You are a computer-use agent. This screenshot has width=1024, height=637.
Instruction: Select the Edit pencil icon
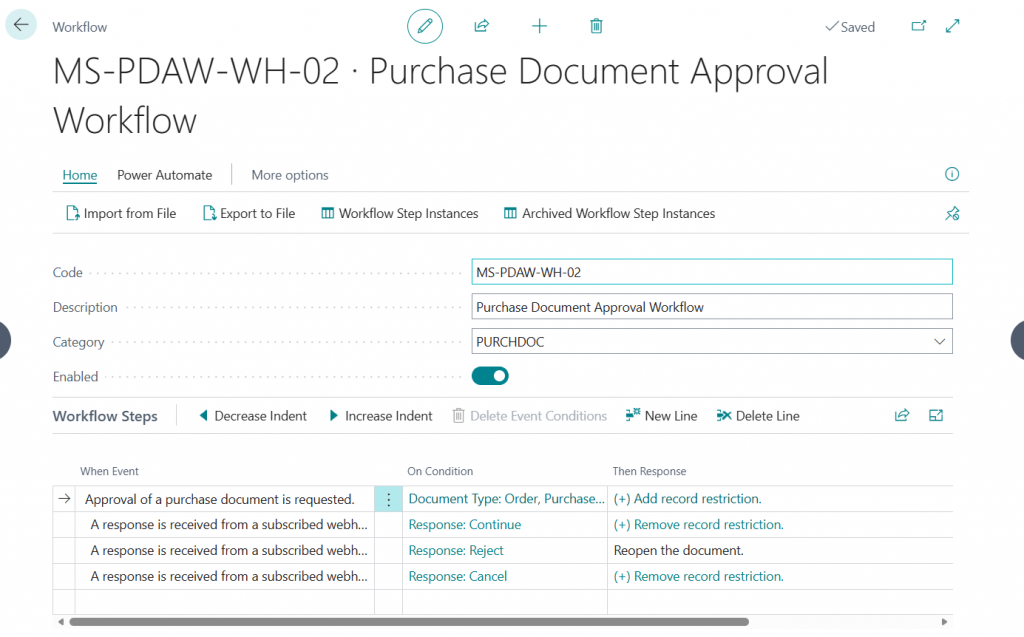(424, 26)
